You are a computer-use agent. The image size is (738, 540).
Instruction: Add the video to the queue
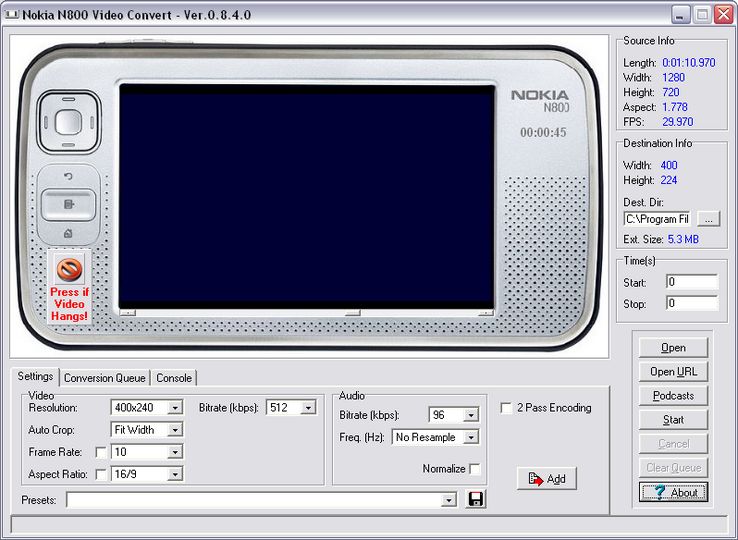546,479
